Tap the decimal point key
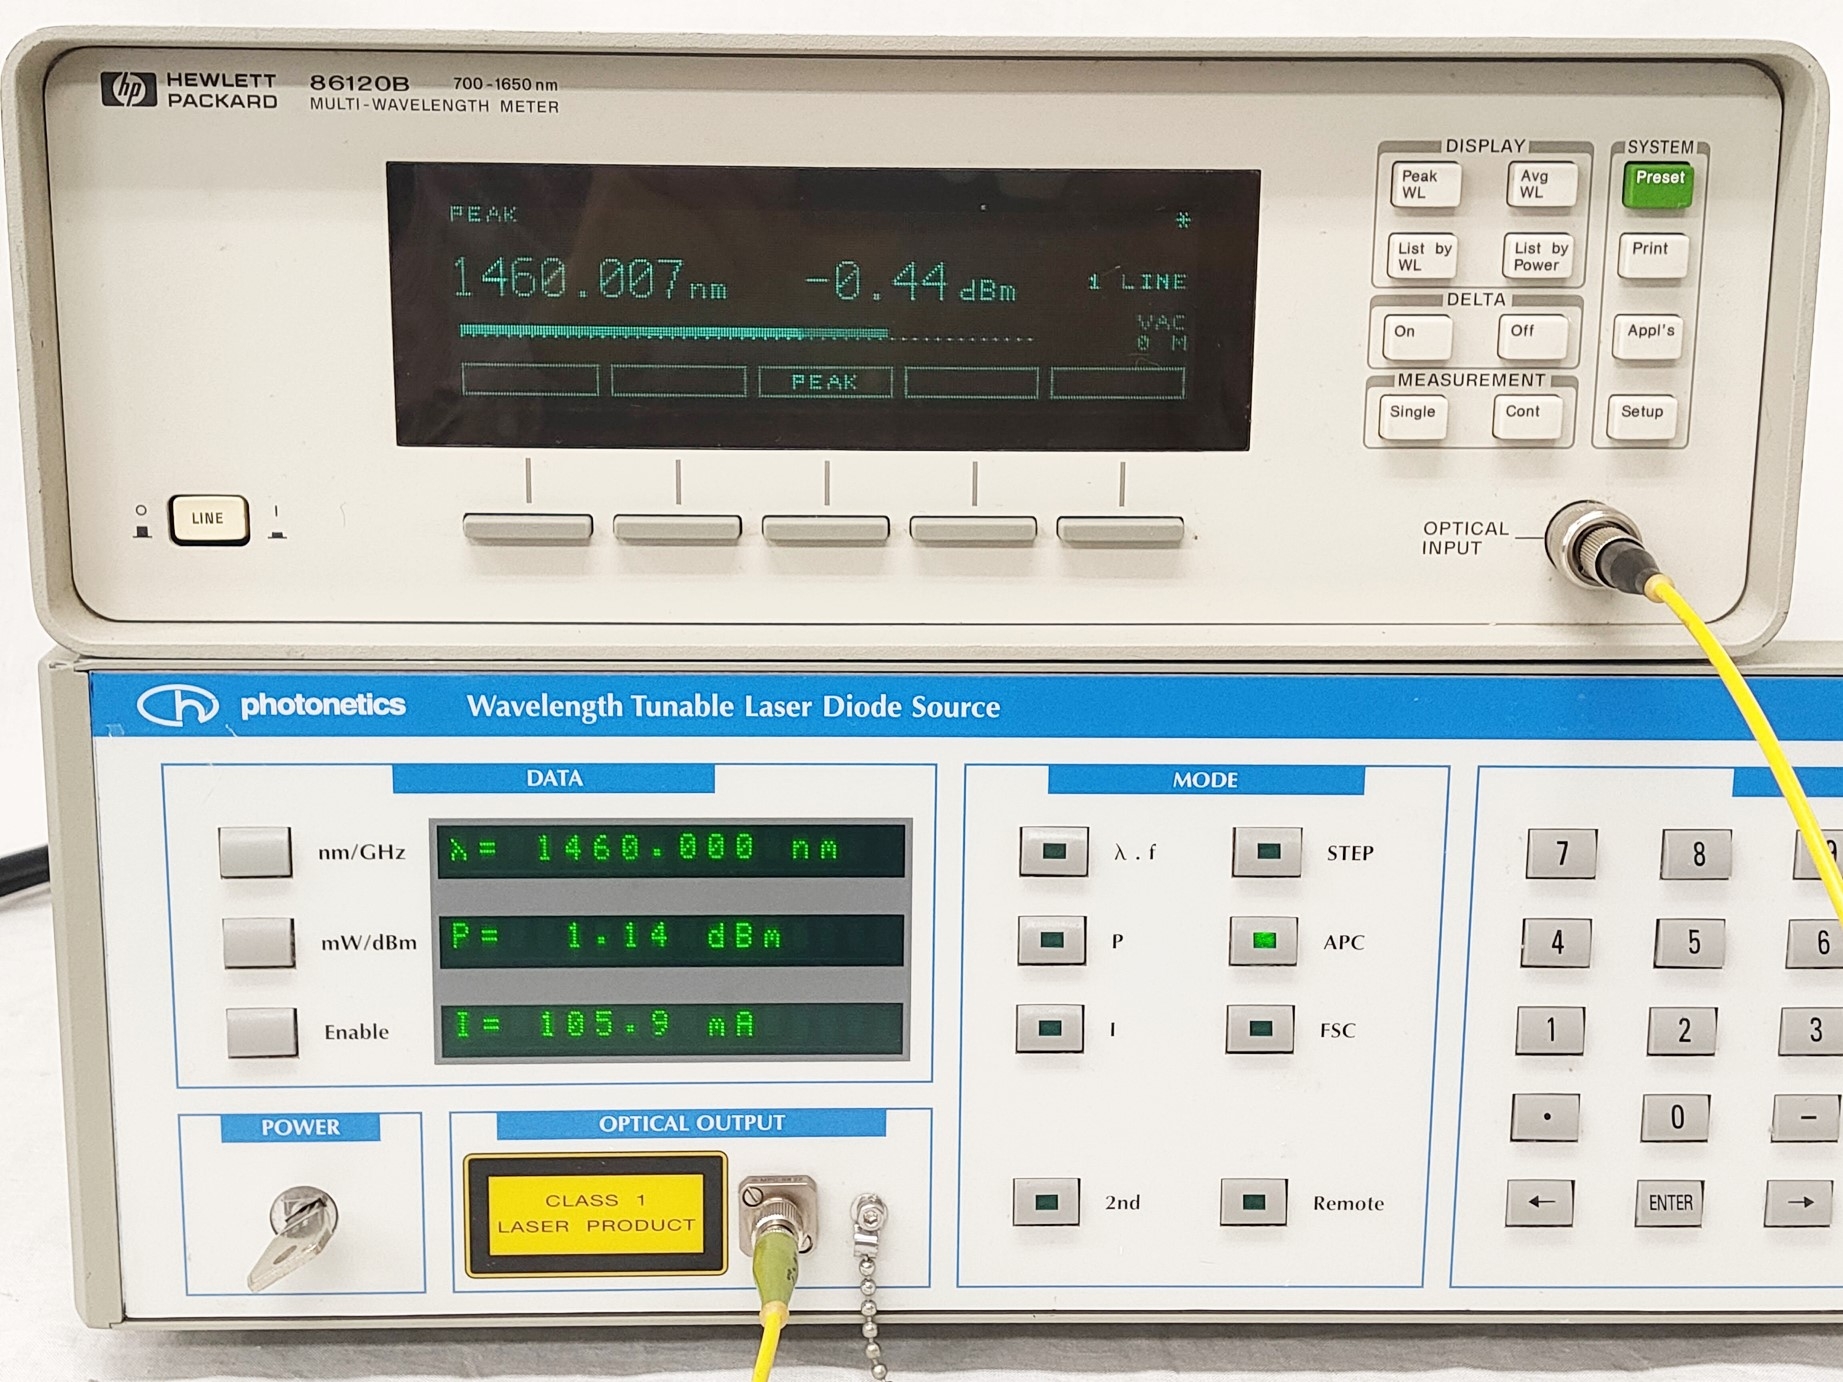Screen dimensions: 1843x1382 pos(1546,1117)
